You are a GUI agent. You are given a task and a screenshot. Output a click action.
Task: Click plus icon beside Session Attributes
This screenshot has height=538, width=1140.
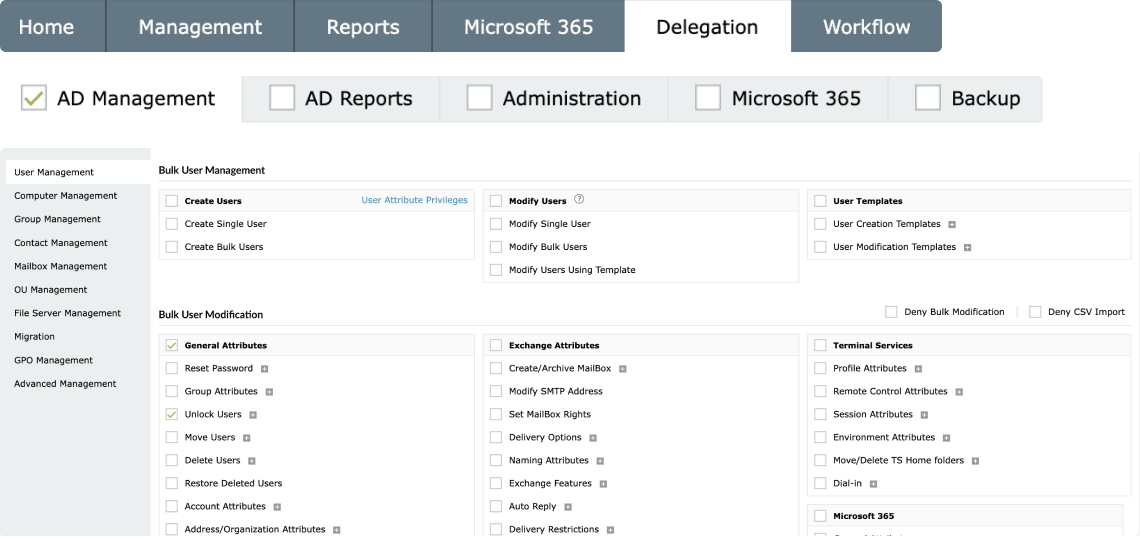924,415
